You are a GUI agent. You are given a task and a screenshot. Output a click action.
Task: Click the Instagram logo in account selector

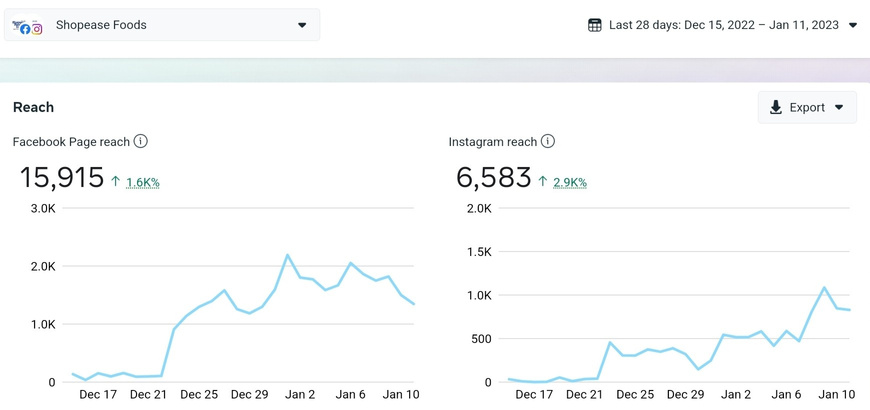pyautogui.click(x=37, y=29)
